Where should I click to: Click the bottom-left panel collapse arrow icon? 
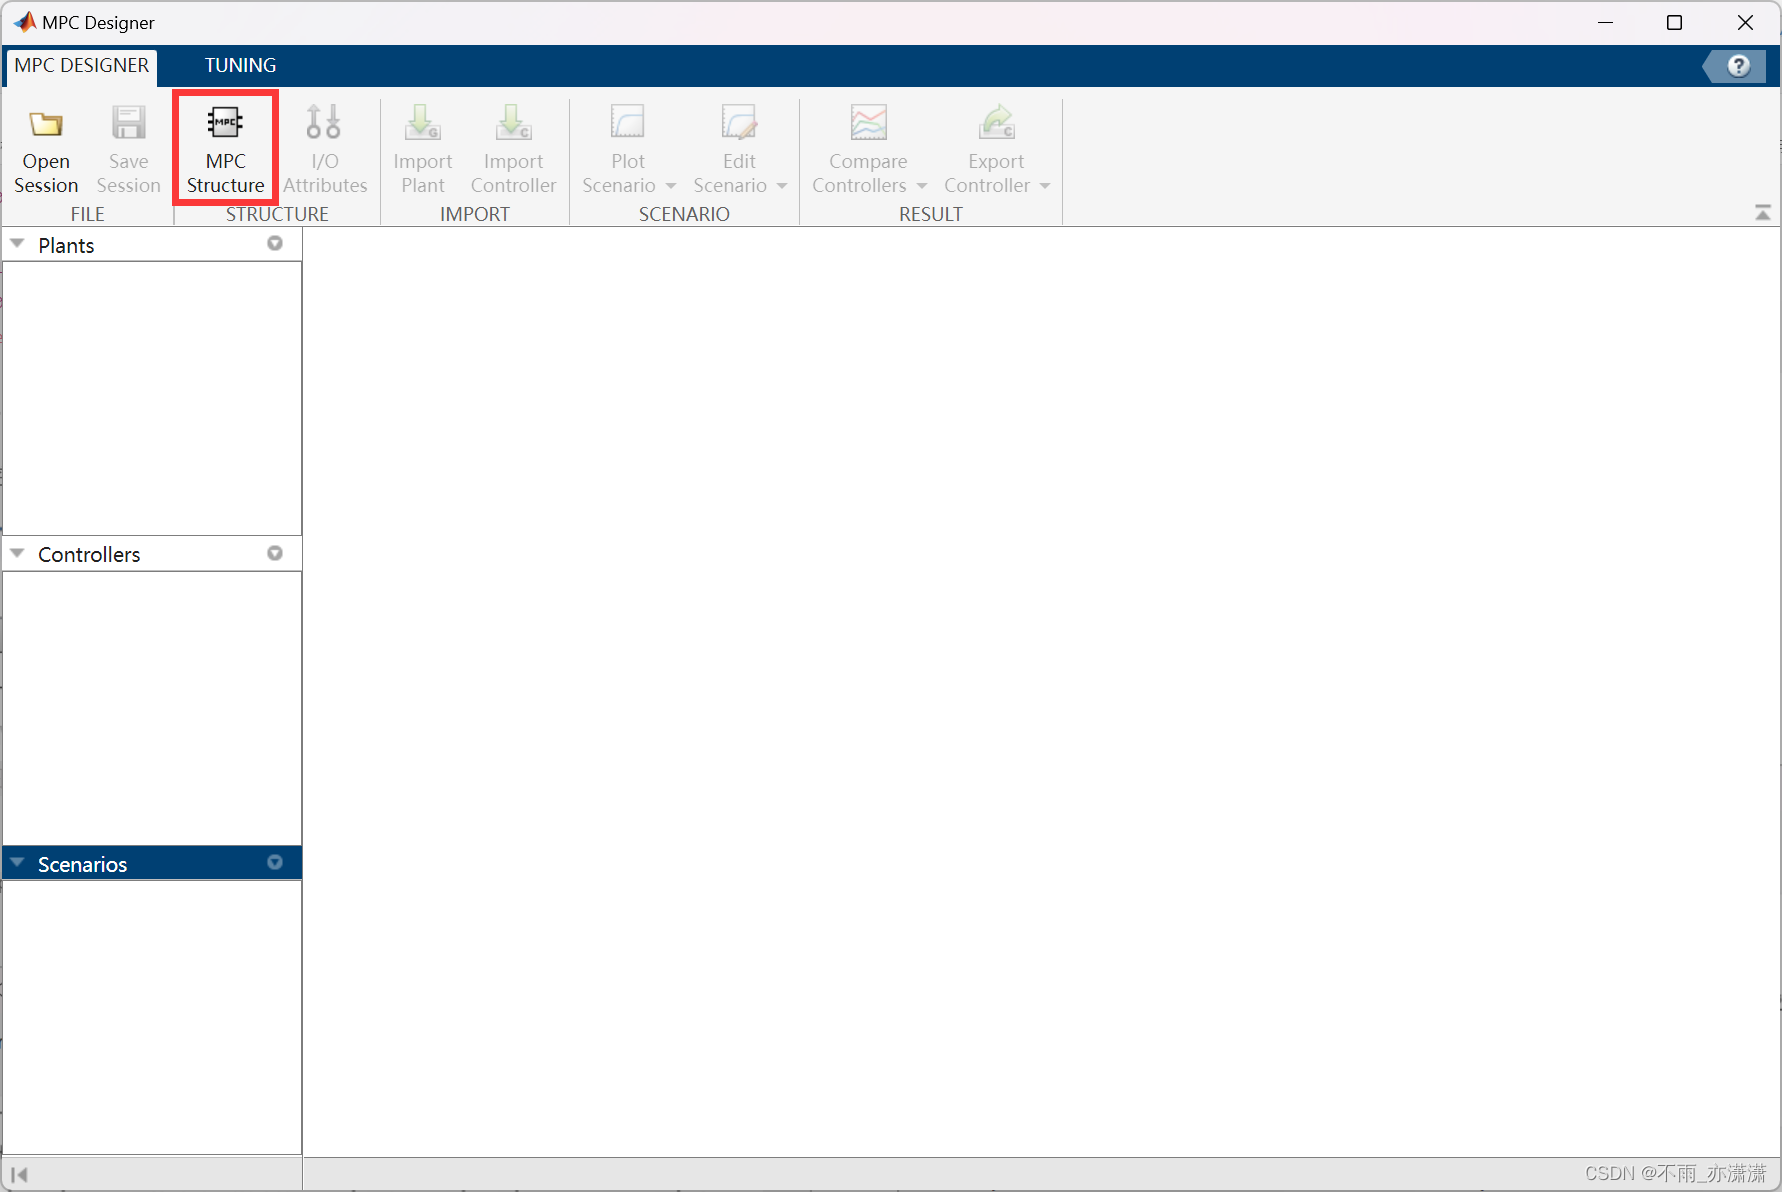point(19,1175)
